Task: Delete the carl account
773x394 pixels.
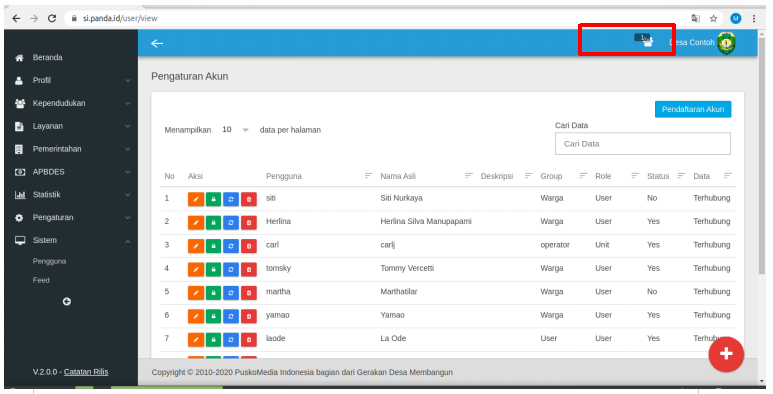Action: click(249, 246)
